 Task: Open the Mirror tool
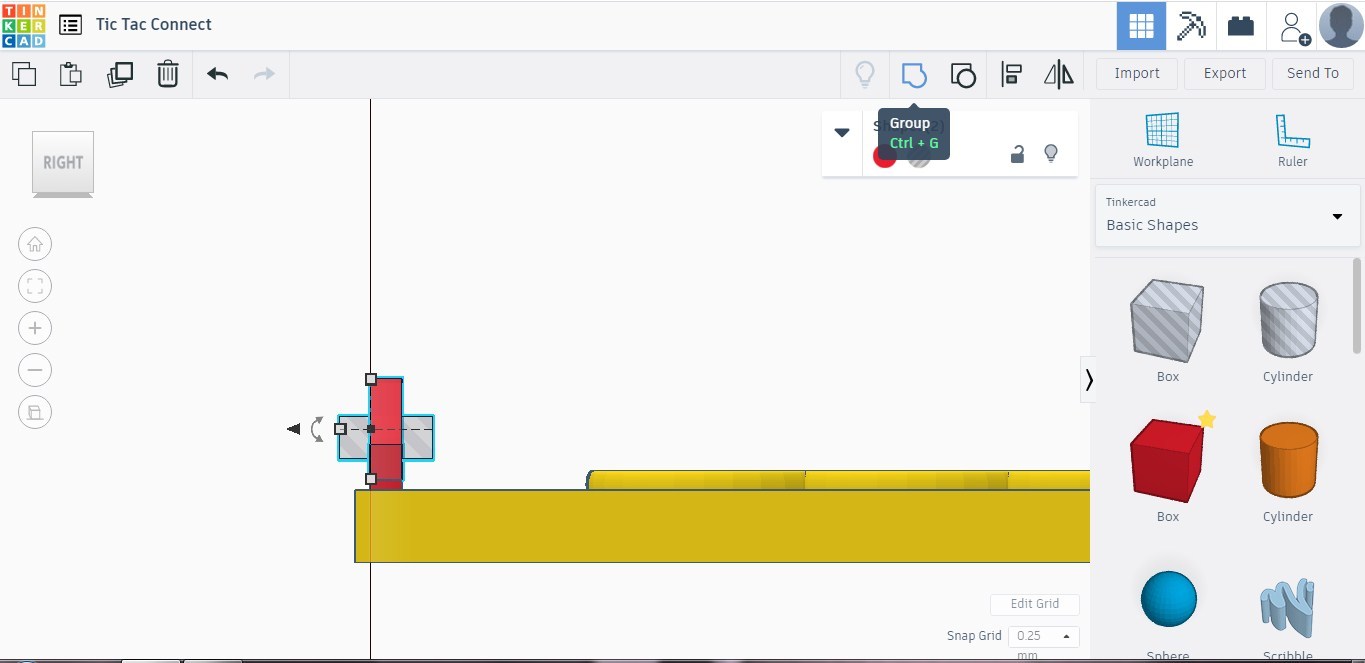coord(1058,74)
